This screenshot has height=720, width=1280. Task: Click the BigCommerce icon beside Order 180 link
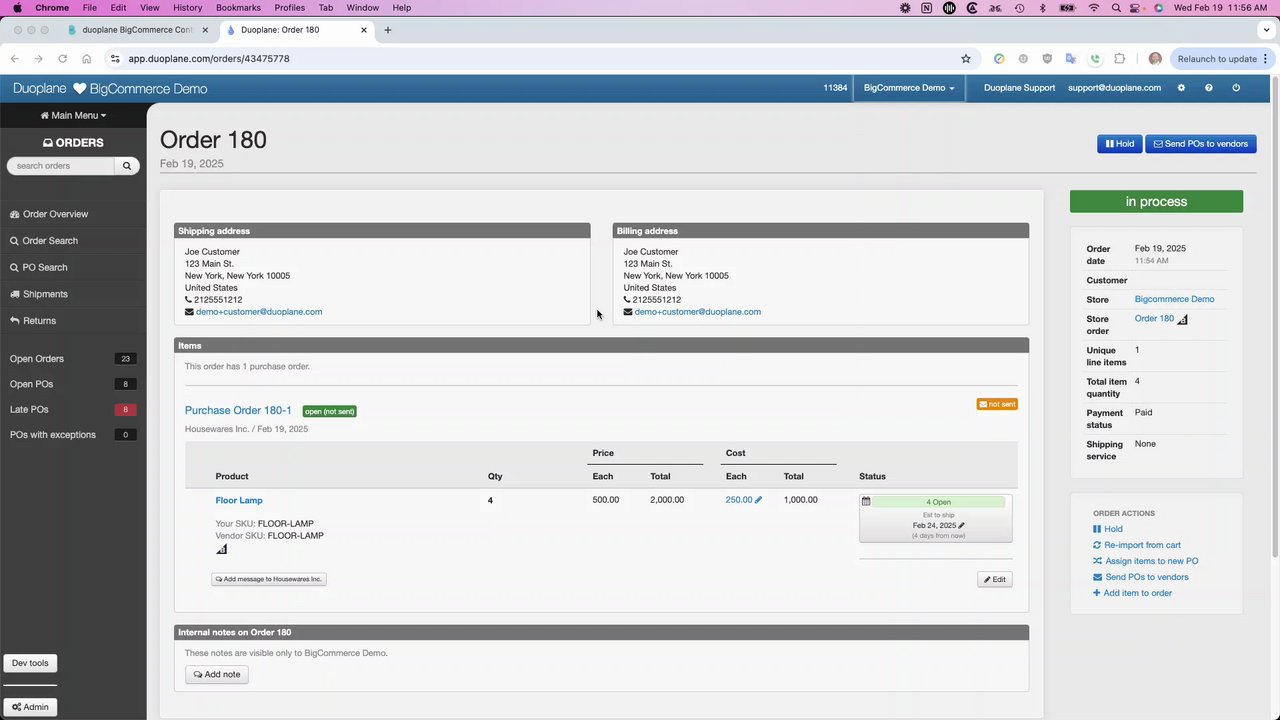point(1182,320)
